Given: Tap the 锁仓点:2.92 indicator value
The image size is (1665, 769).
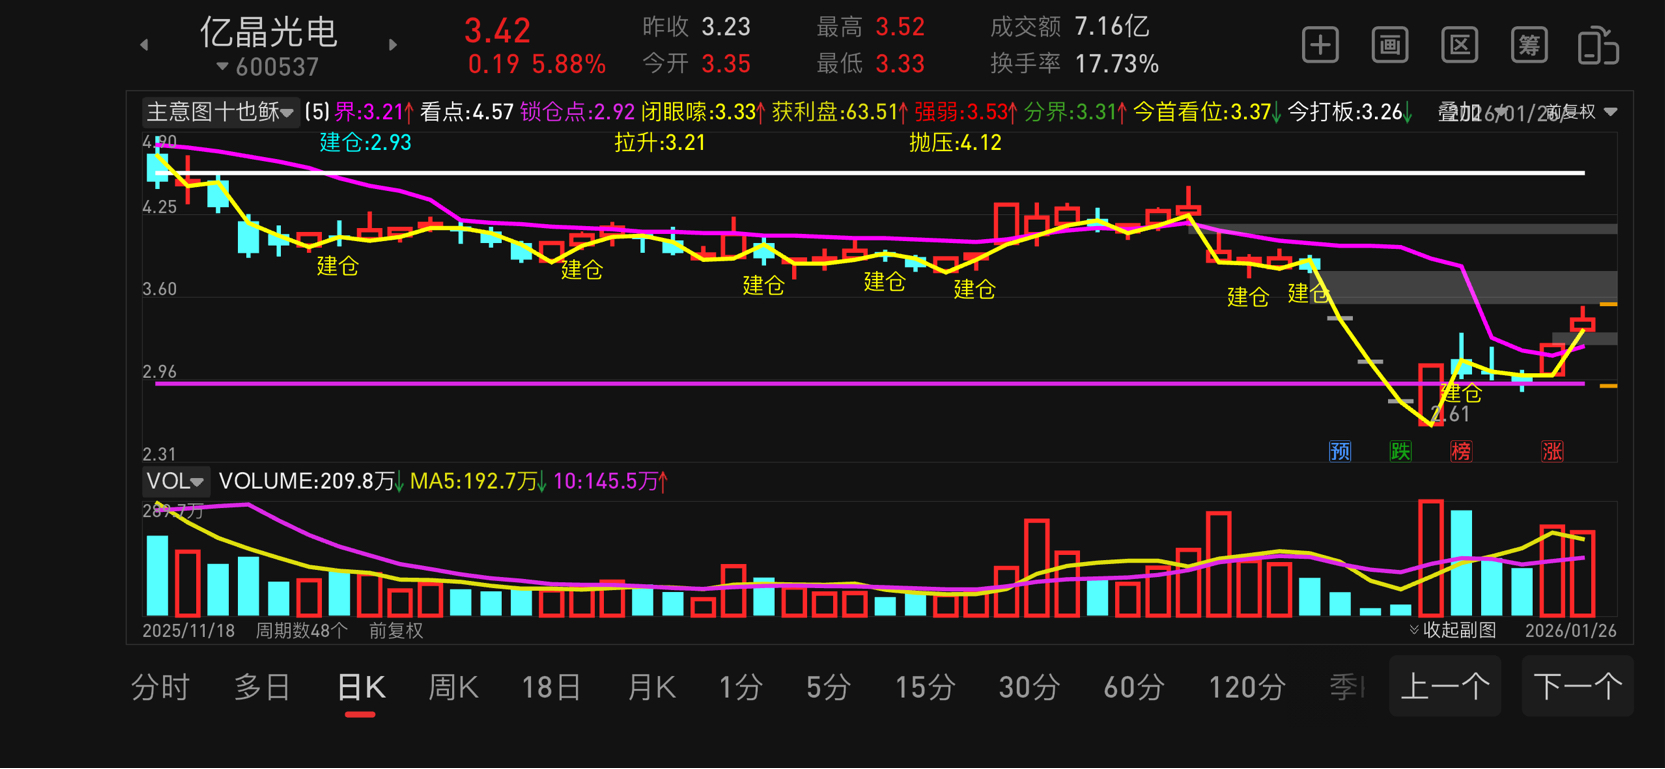Looking at the screenshot, I should [x=577, y=112].
